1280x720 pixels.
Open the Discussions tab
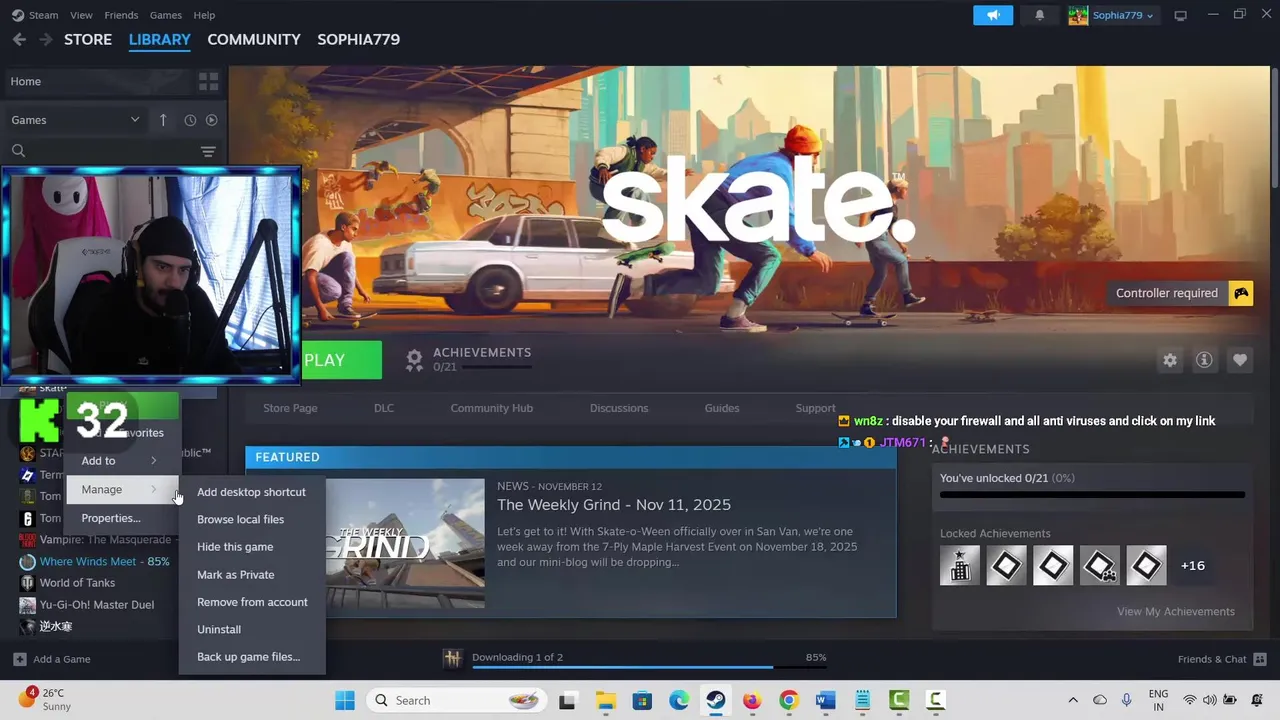619,408
